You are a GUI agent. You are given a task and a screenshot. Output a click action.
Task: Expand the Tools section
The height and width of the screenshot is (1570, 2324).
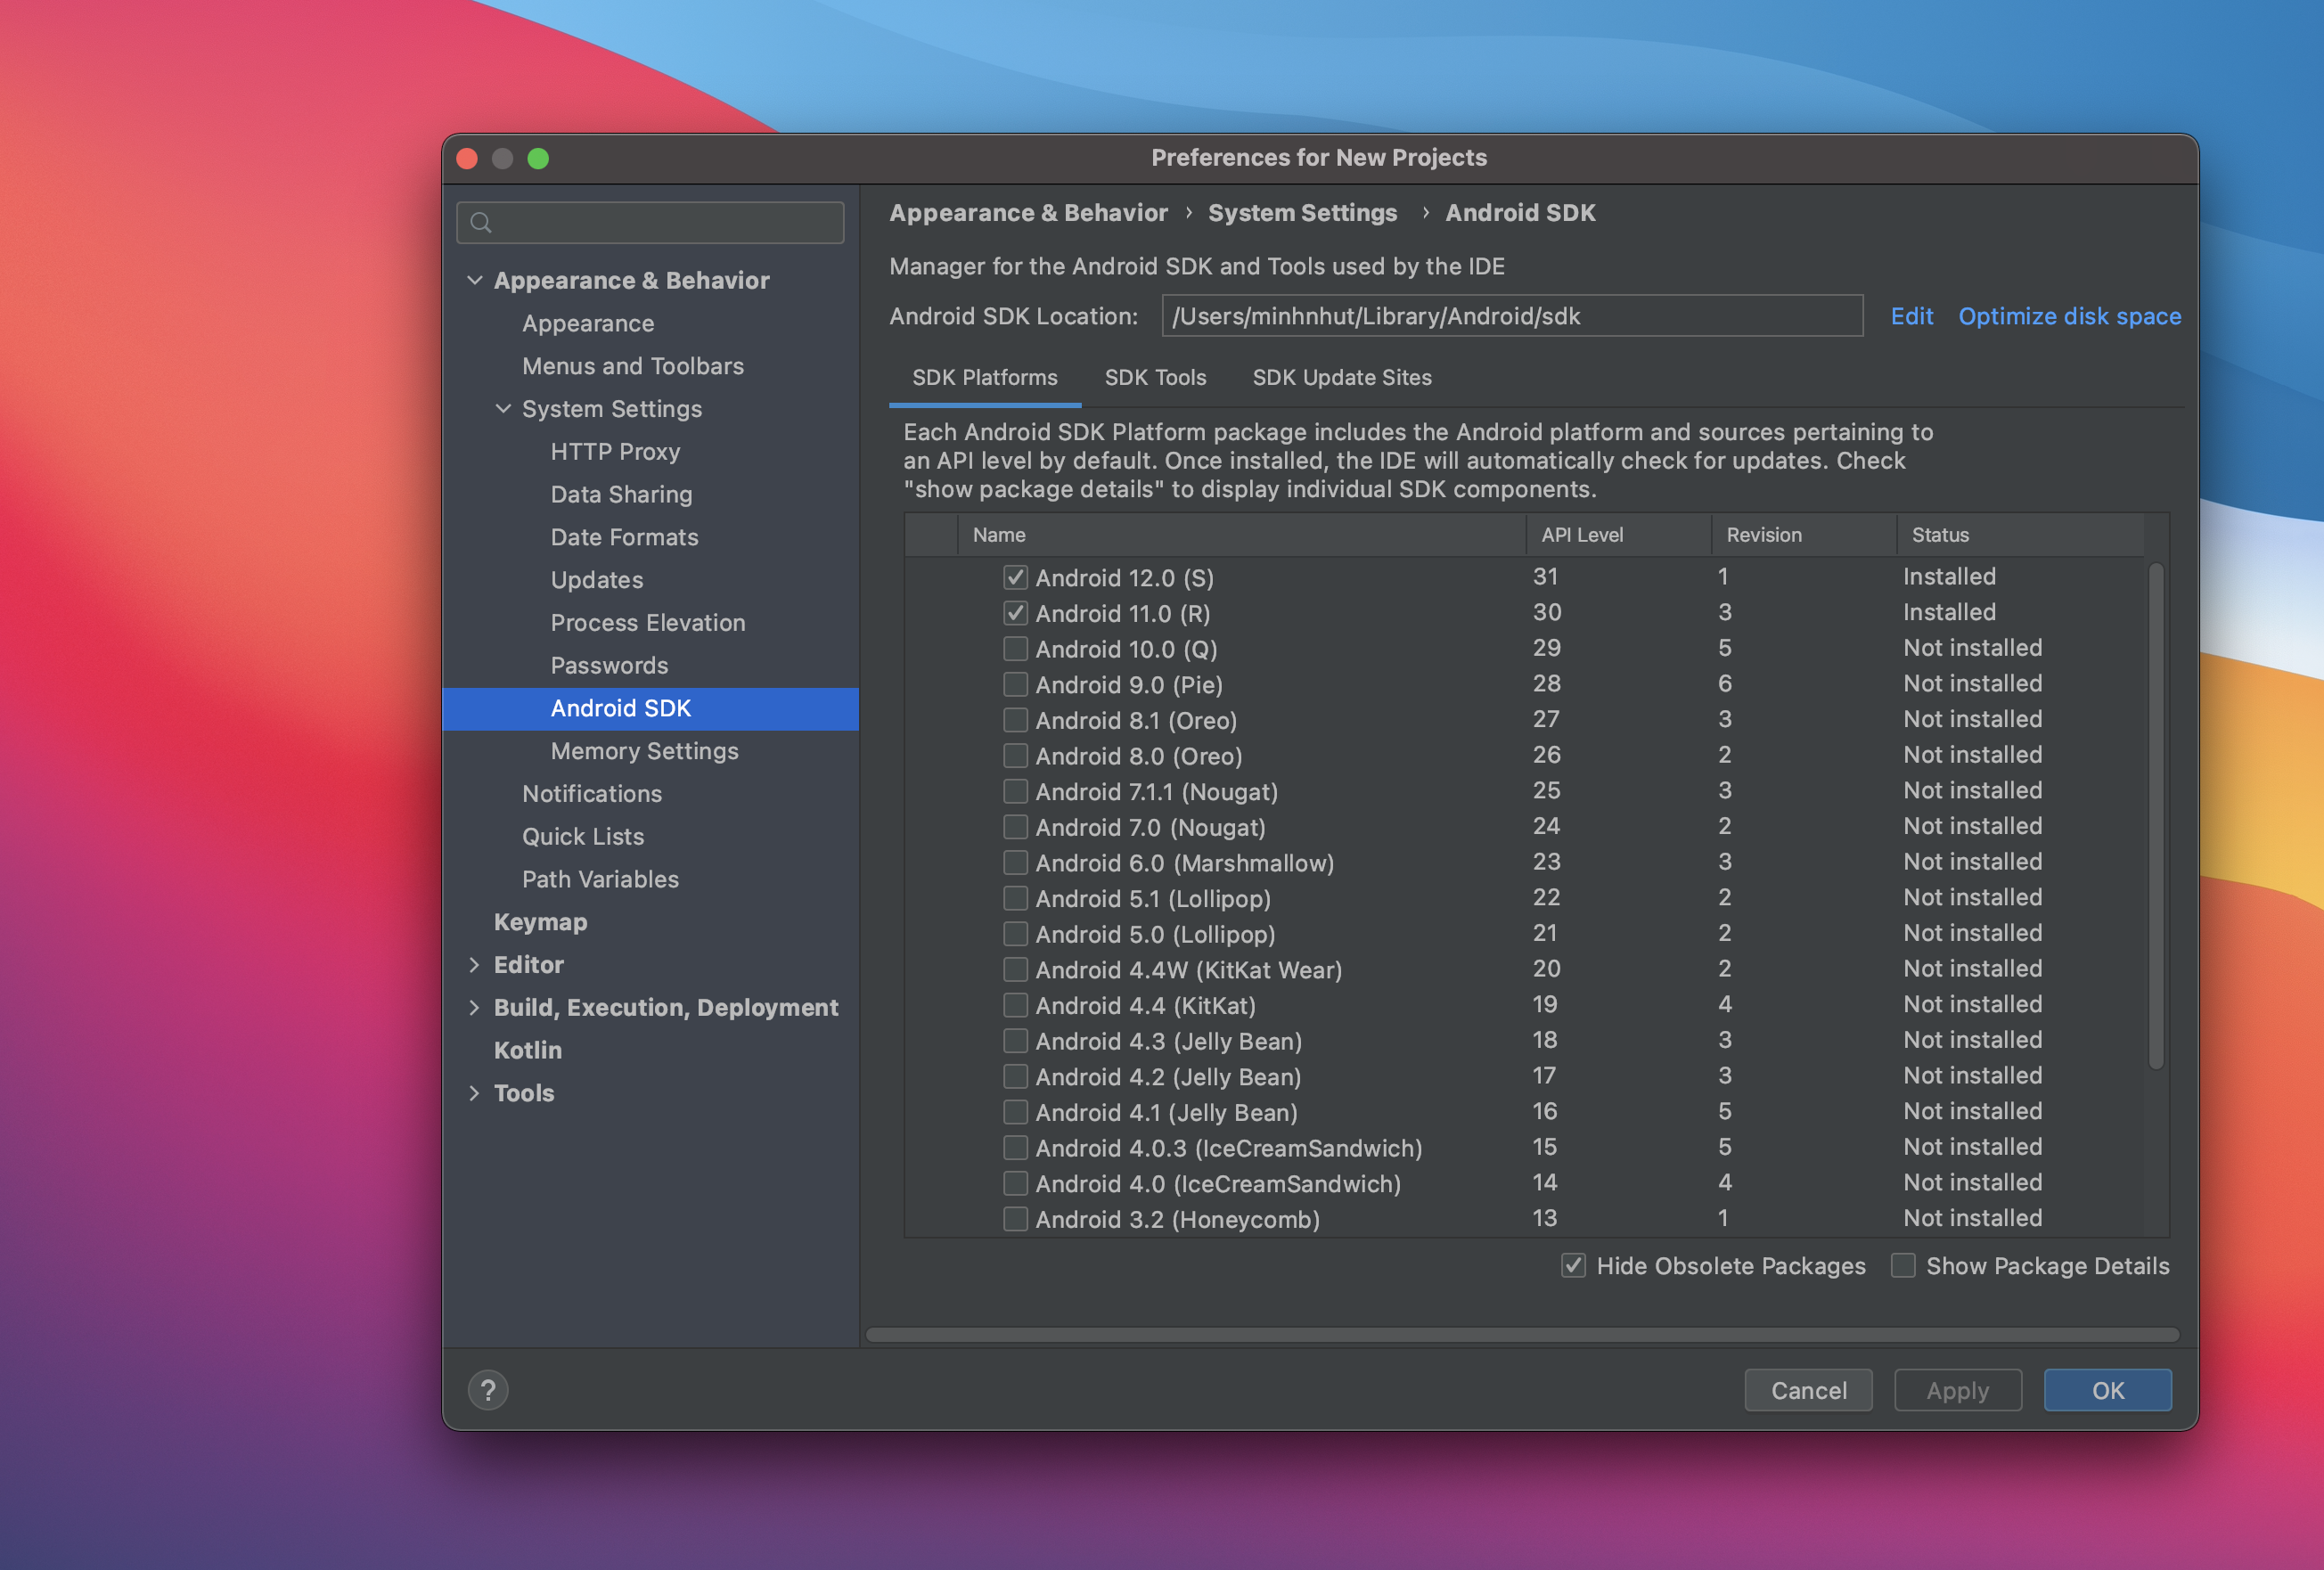point(475,1093)
